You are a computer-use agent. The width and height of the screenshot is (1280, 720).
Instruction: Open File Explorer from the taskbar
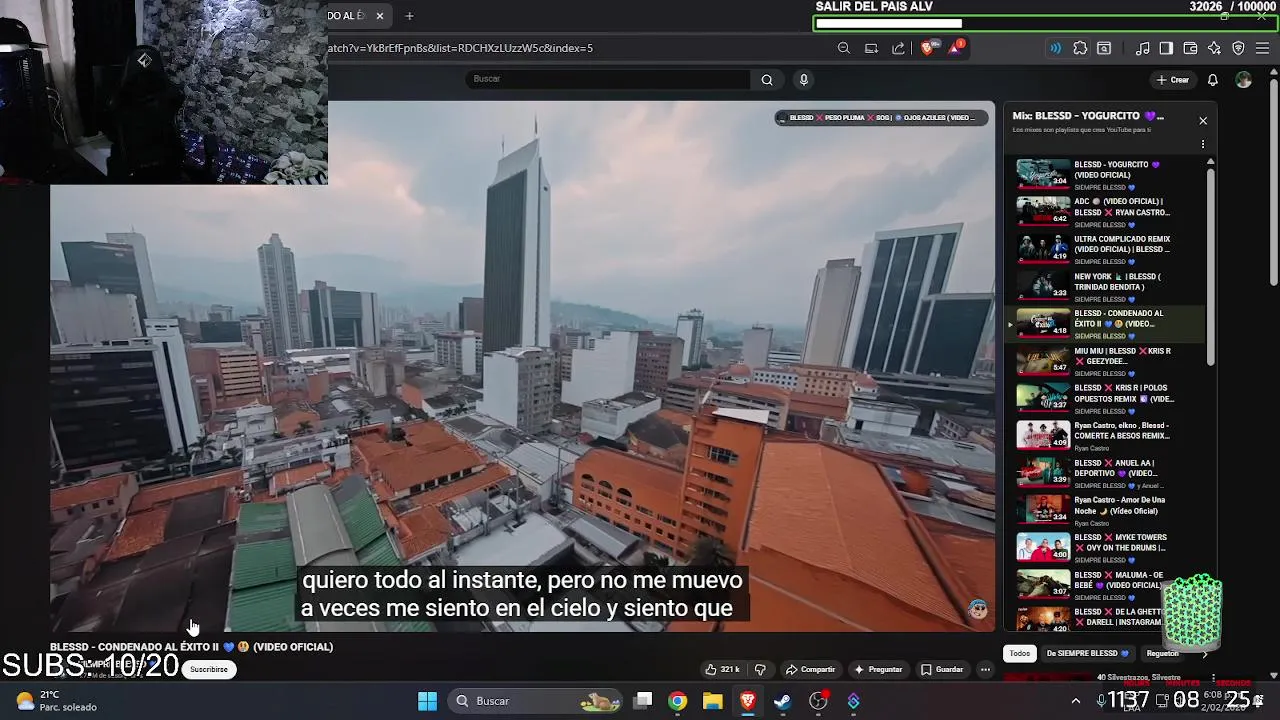(x=712, y=701)
